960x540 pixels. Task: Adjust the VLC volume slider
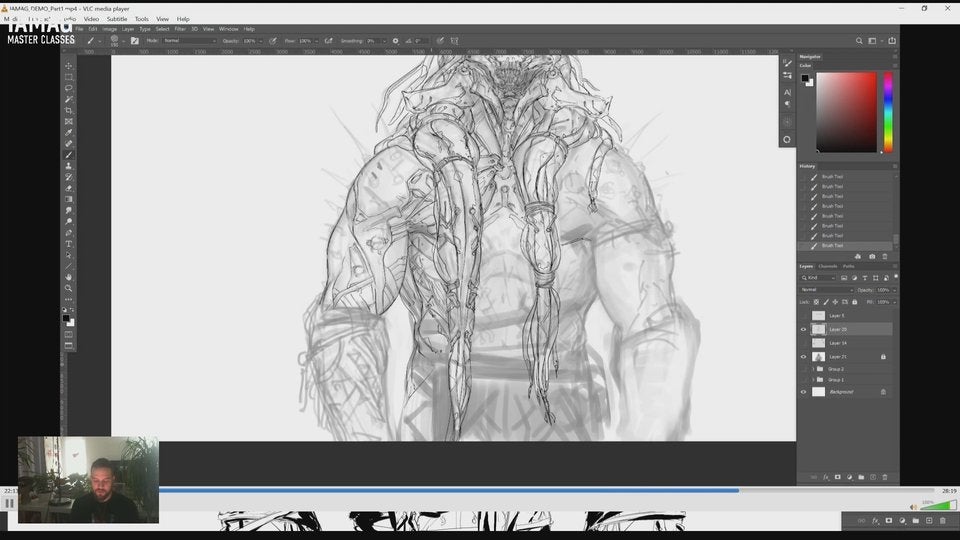tap(938, 506)
